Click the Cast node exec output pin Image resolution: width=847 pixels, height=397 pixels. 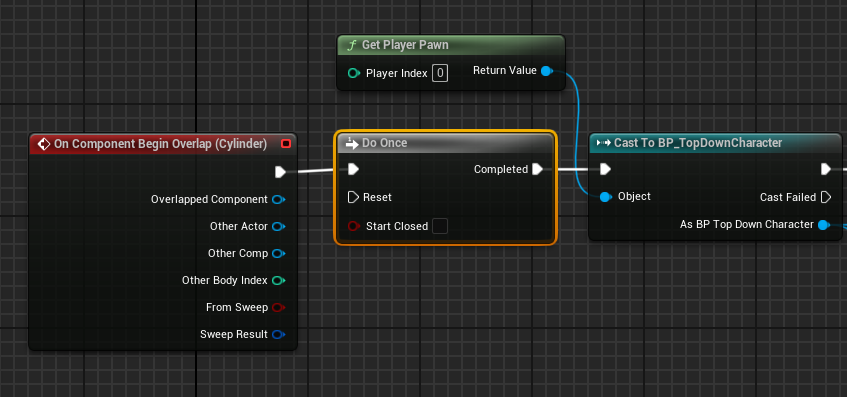(826, 170)
